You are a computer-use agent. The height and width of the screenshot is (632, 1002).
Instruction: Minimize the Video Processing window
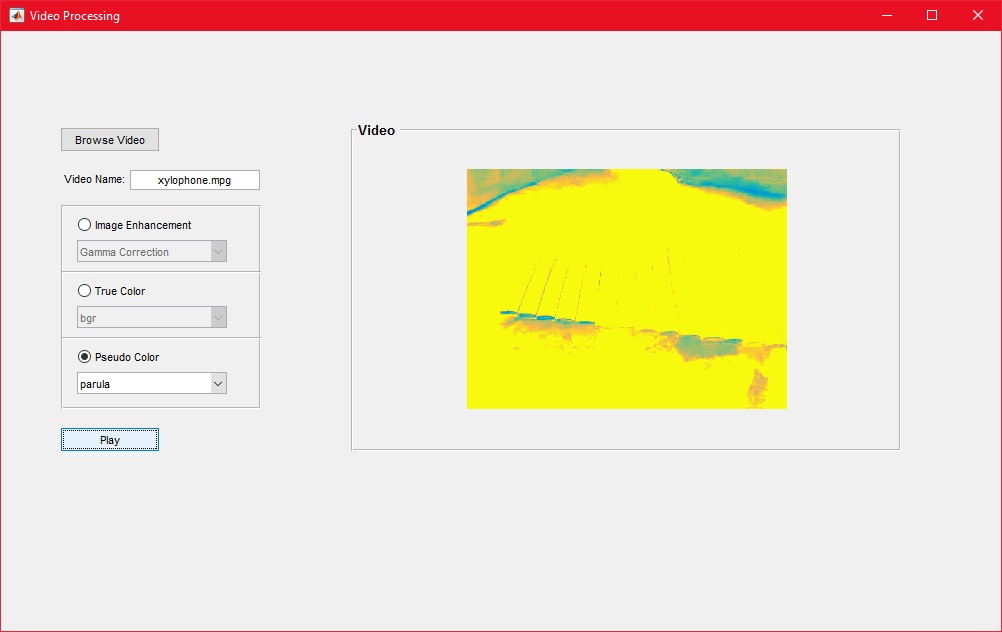[886, 15]
